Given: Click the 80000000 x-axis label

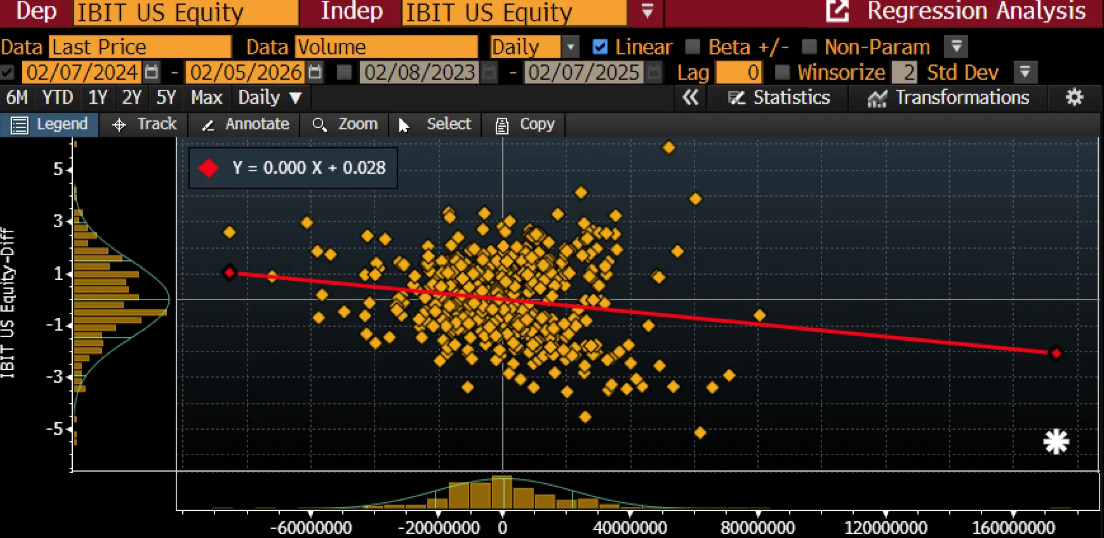Looking at the screenshot, I should [x=758, y=528].
